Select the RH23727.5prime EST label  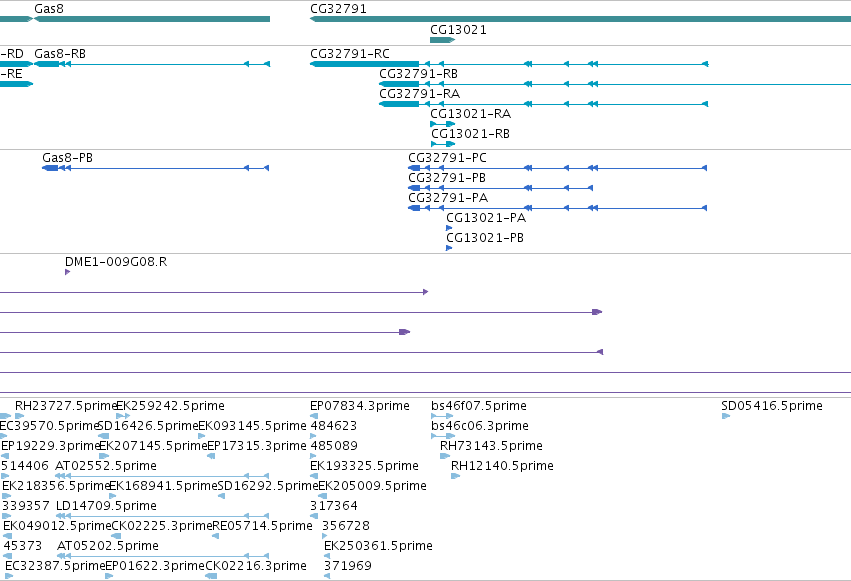click(66, 406)
